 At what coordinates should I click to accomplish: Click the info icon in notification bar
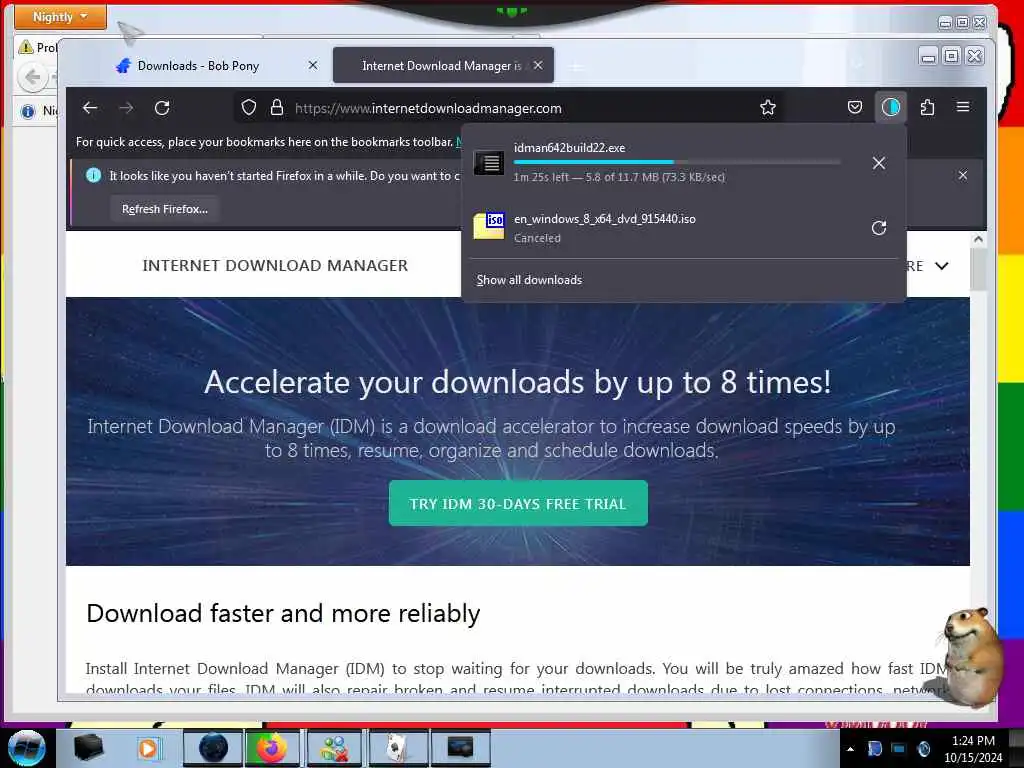point(93,175)
